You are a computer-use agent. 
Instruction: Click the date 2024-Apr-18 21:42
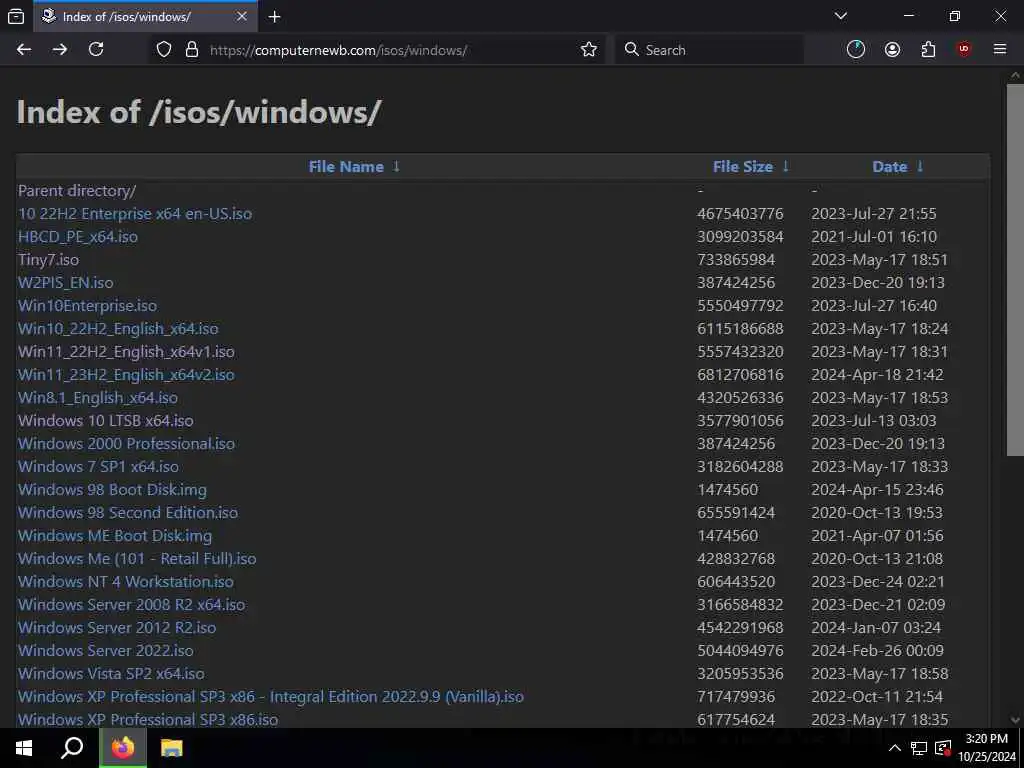click(877, 375)
